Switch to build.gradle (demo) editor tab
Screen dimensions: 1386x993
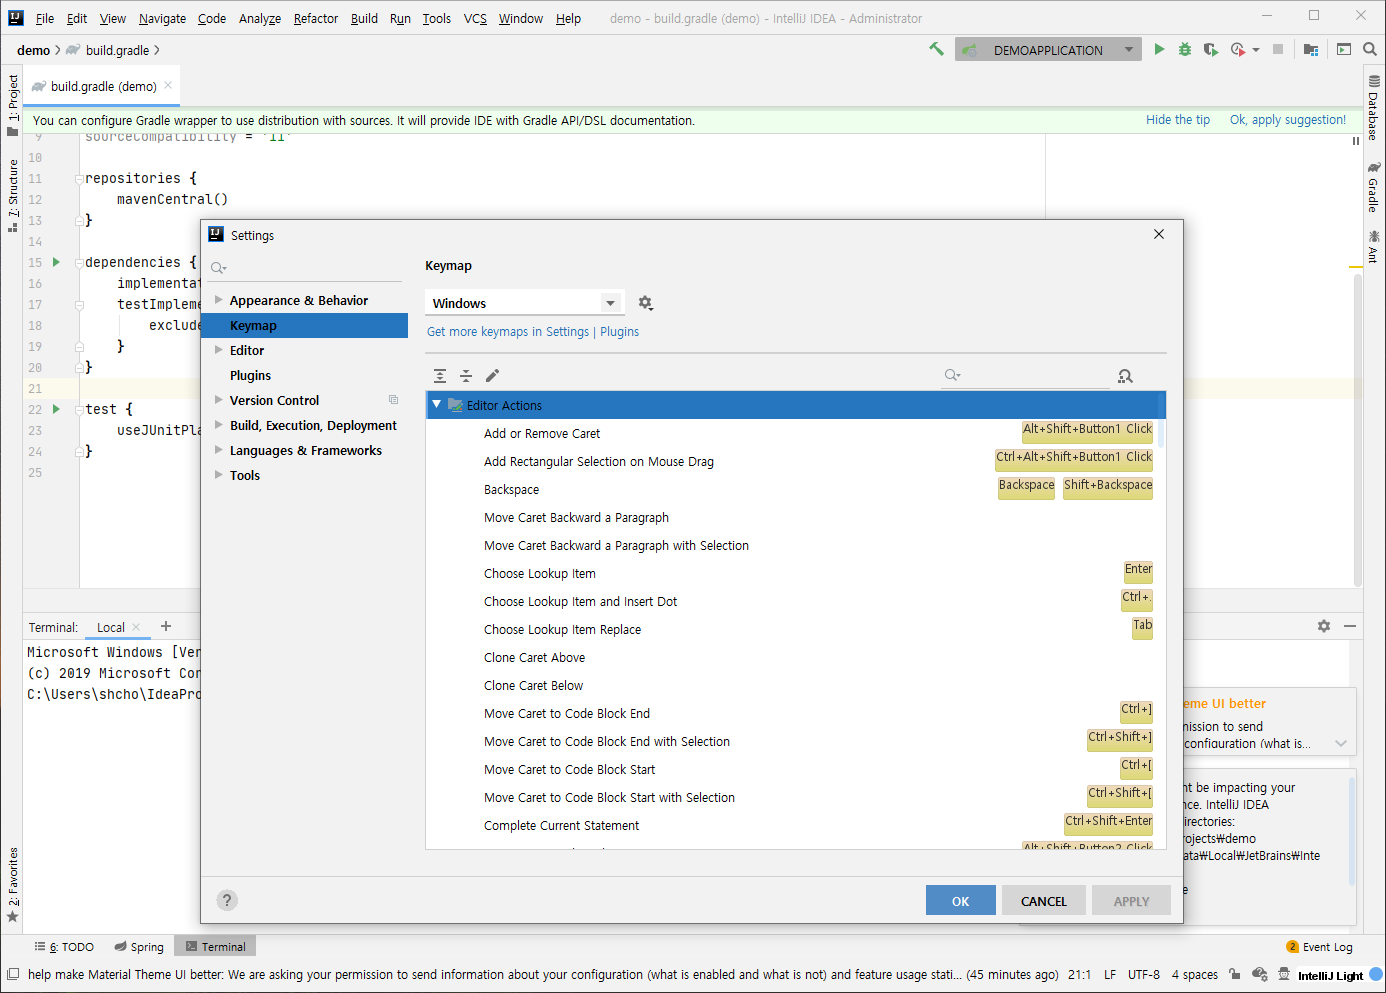tap(103, 86)
